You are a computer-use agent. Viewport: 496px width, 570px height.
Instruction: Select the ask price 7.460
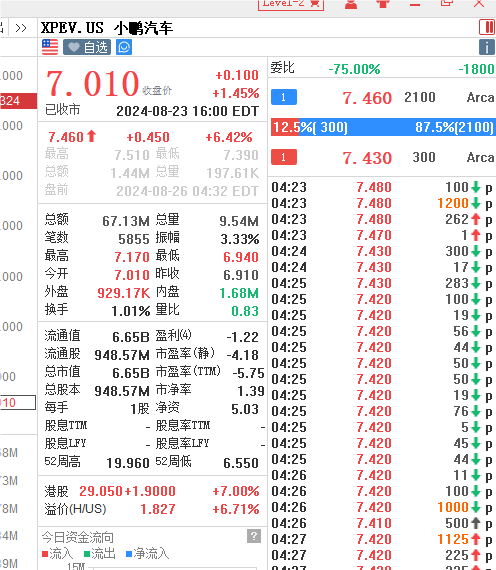tap(367, 98)
